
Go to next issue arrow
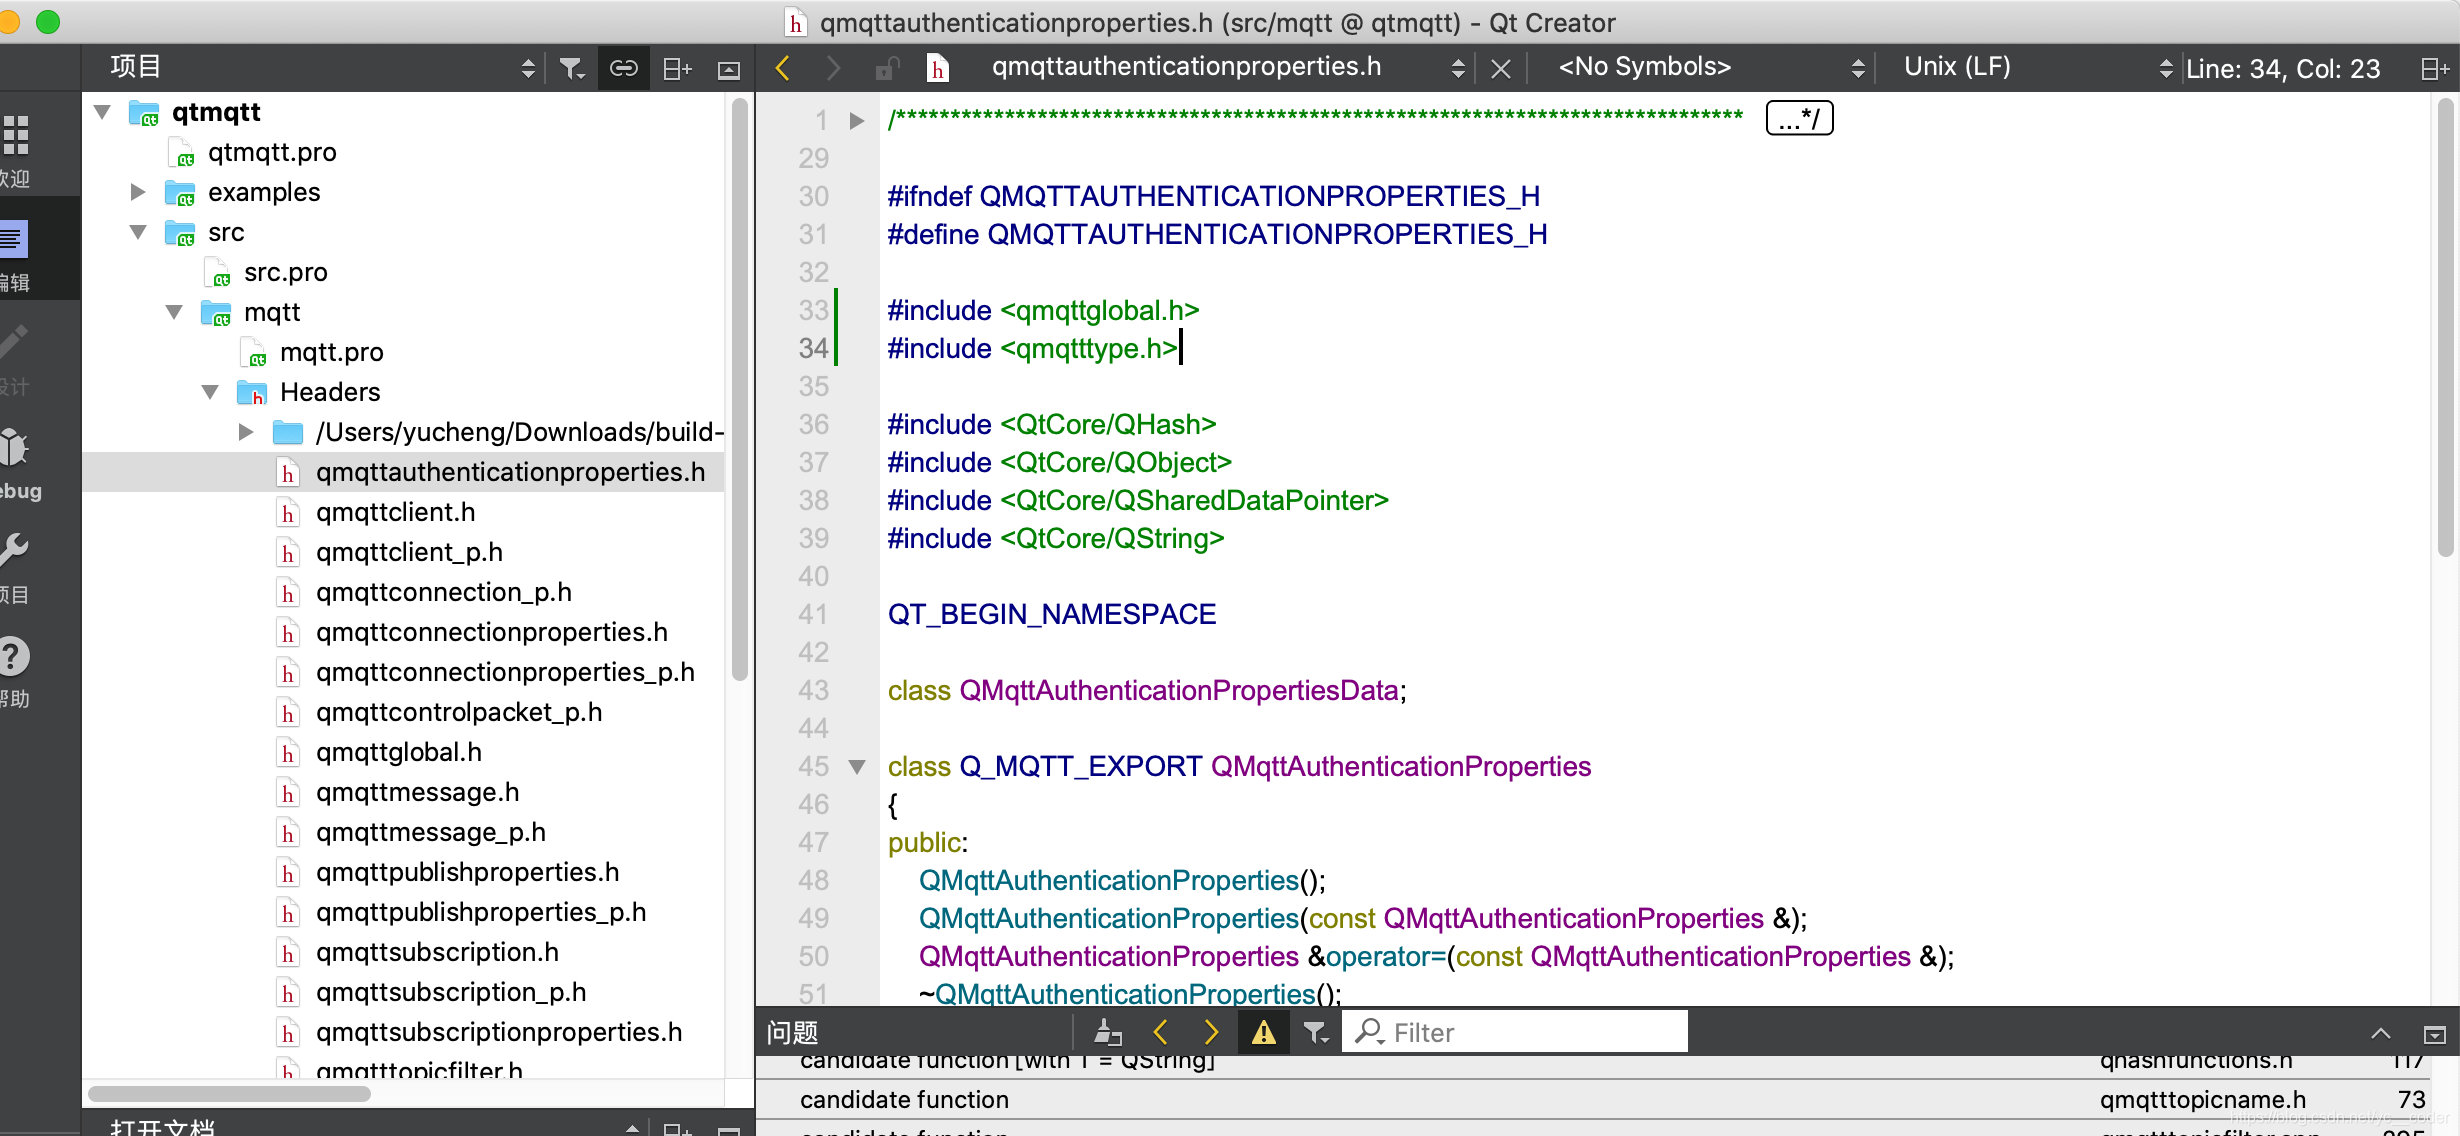[x=1211, y=1032]
